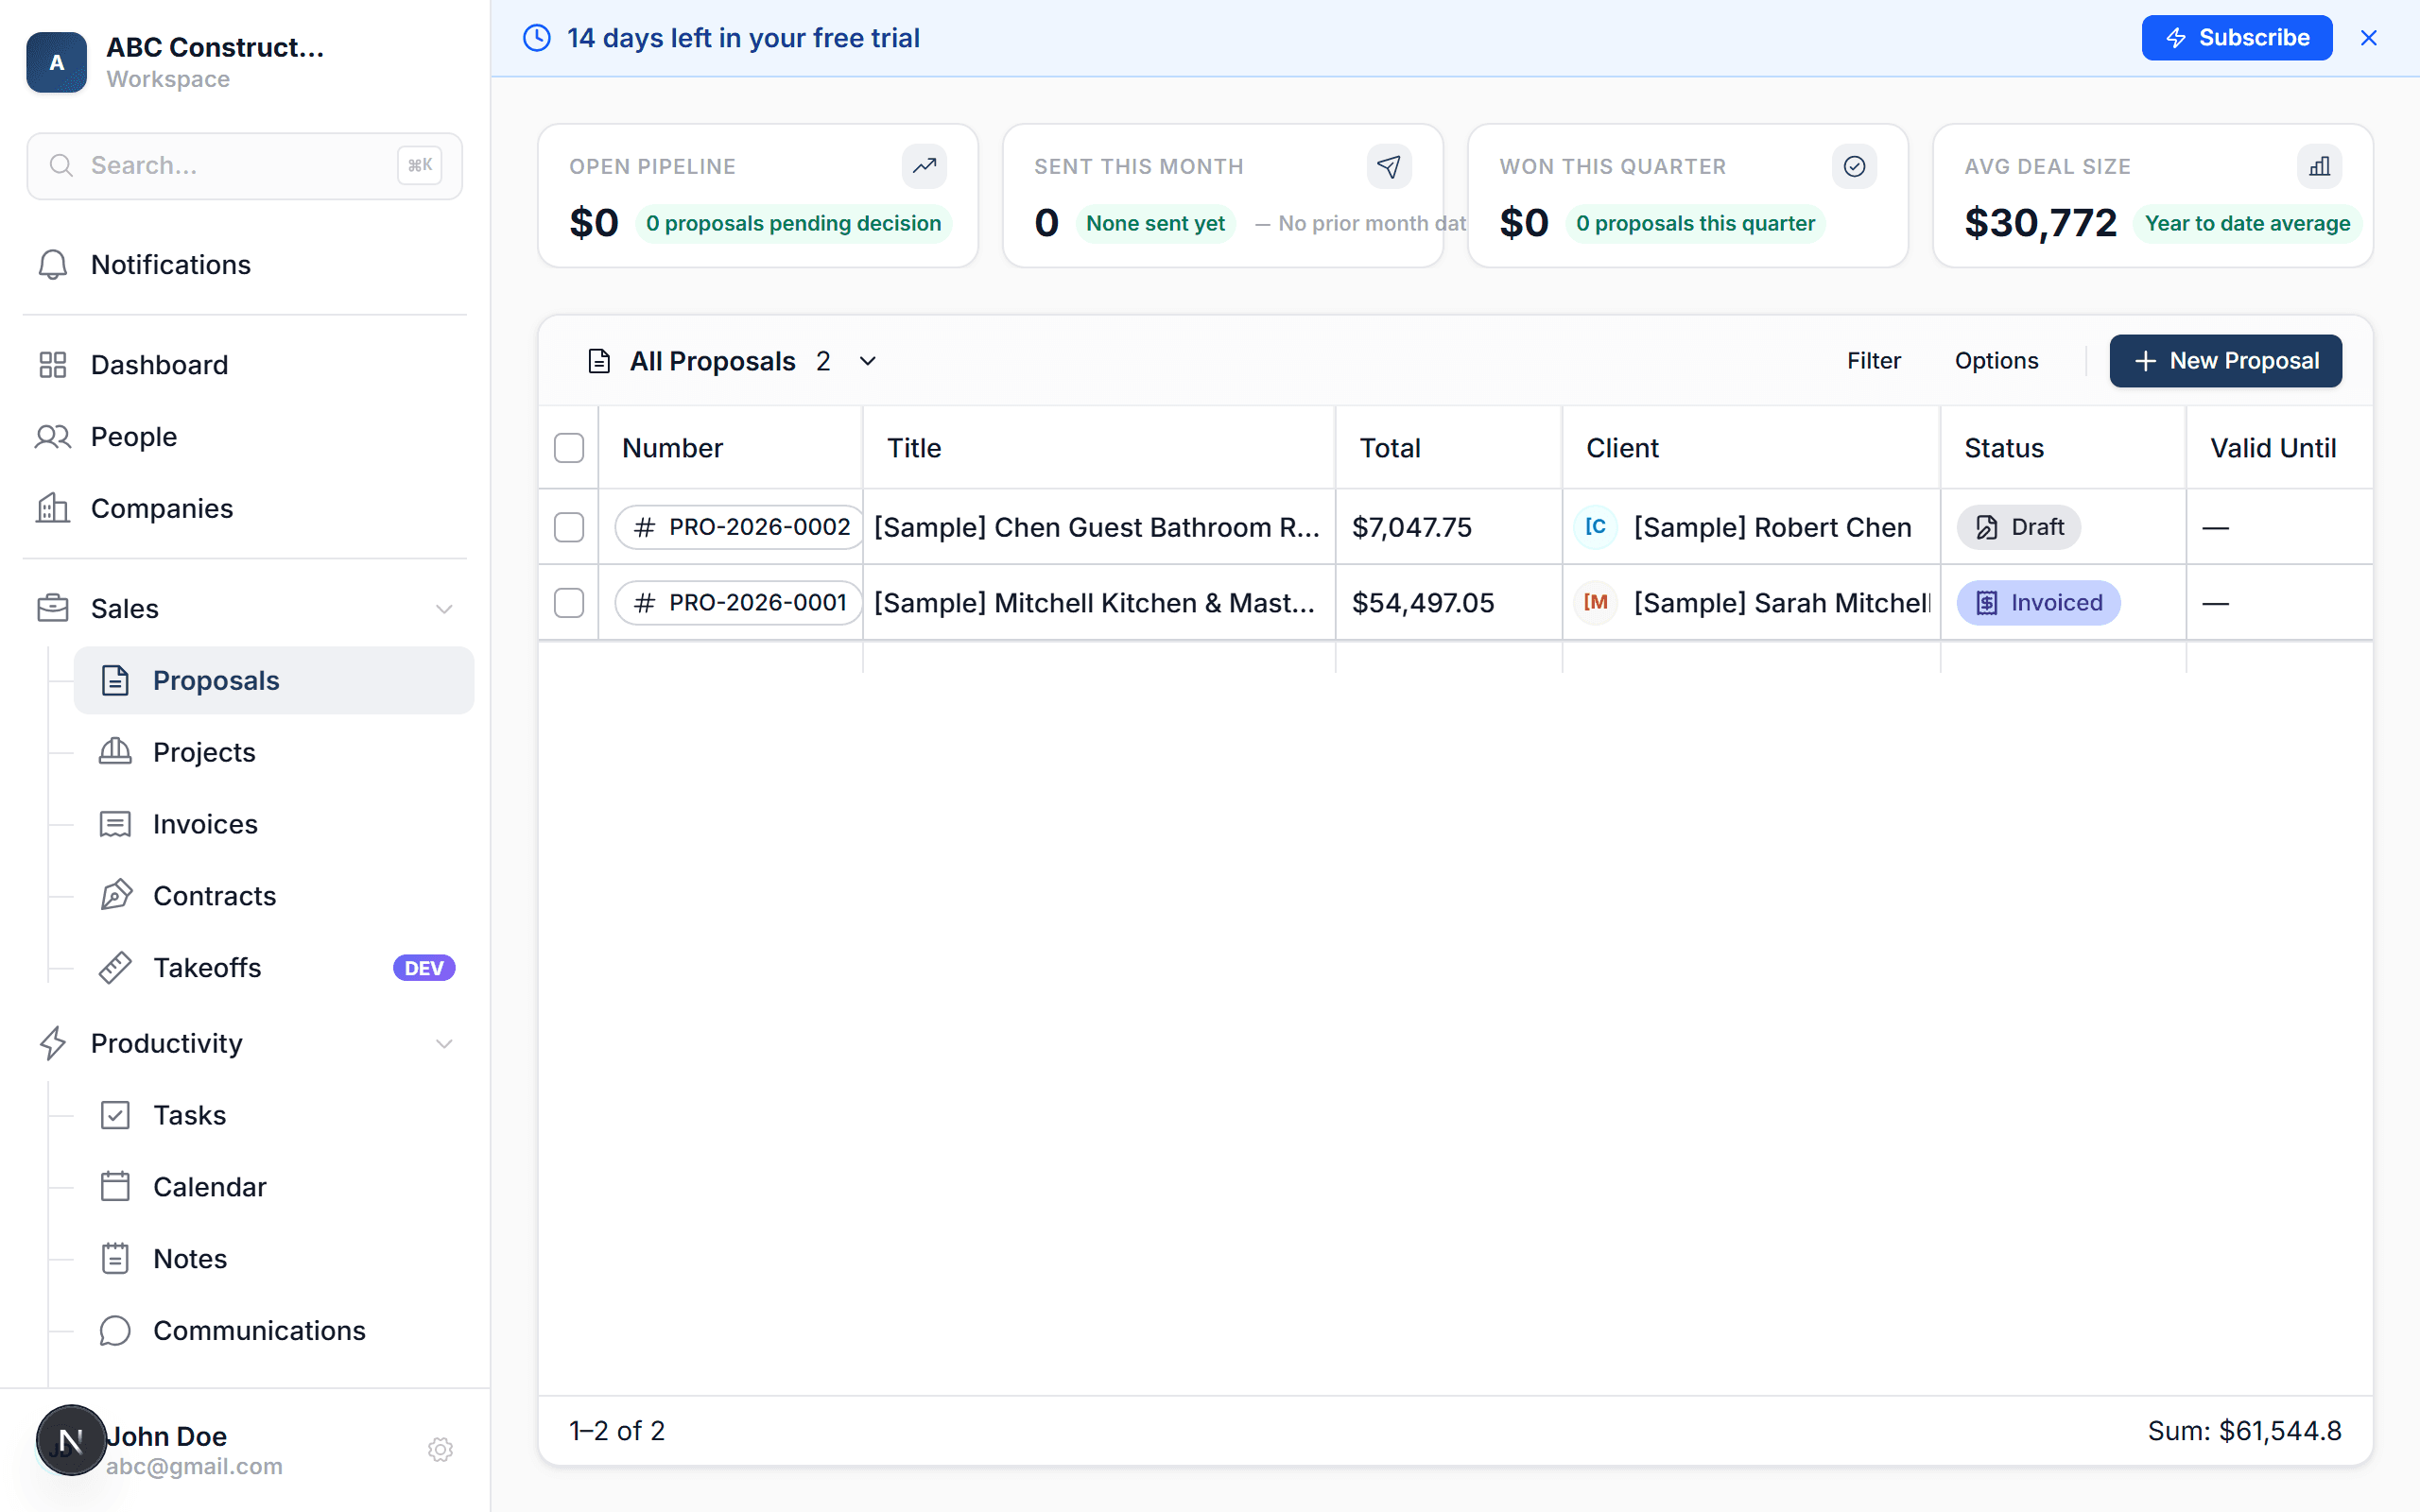The height and width of the screenshot is (1512, 2420).
Task: Click the Won This Quarter checkmark icon
Action: point(1854,166)
